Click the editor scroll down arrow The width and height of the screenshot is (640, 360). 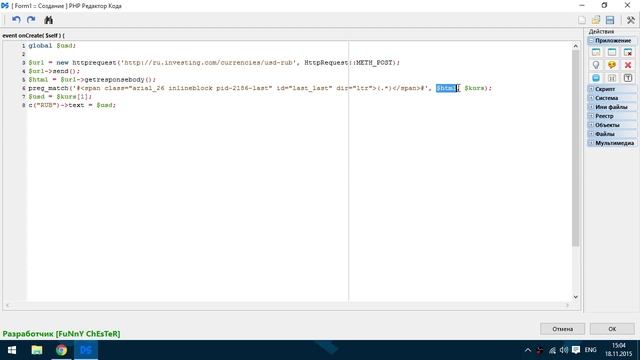click(576, 297)
